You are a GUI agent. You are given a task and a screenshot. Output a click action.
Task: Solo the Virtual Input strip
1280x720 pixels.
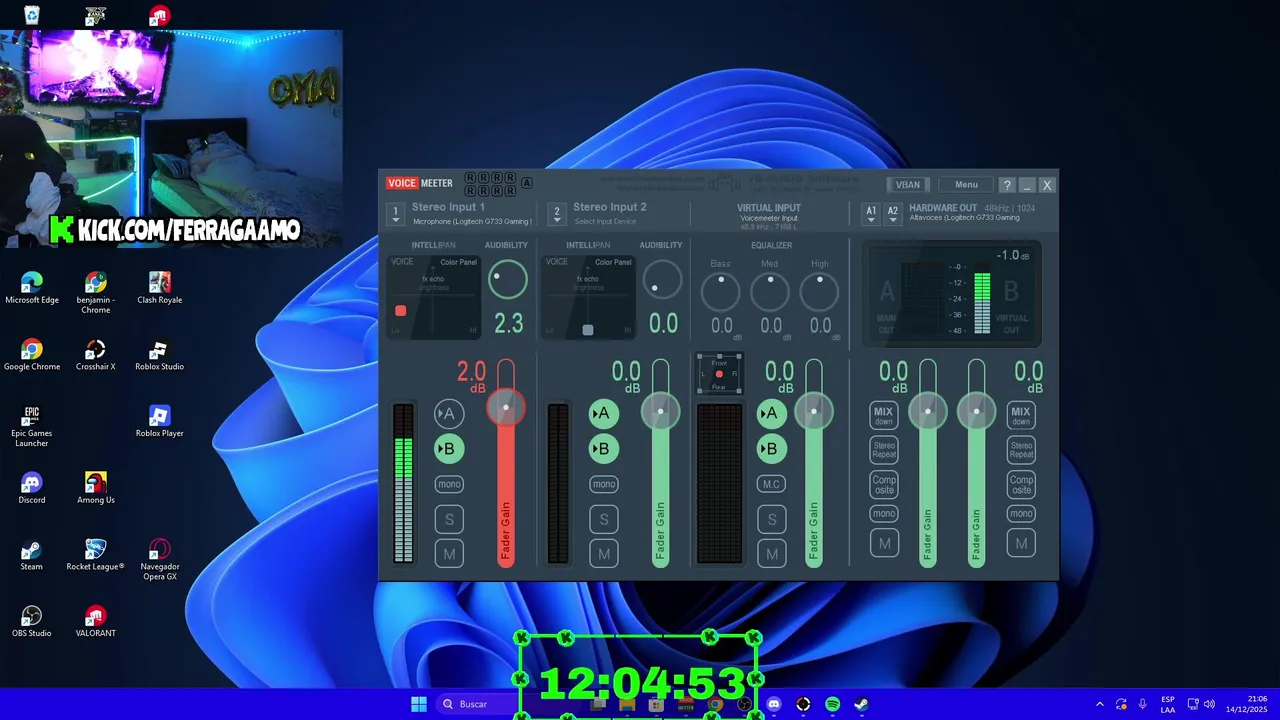[x=771, y=519]
